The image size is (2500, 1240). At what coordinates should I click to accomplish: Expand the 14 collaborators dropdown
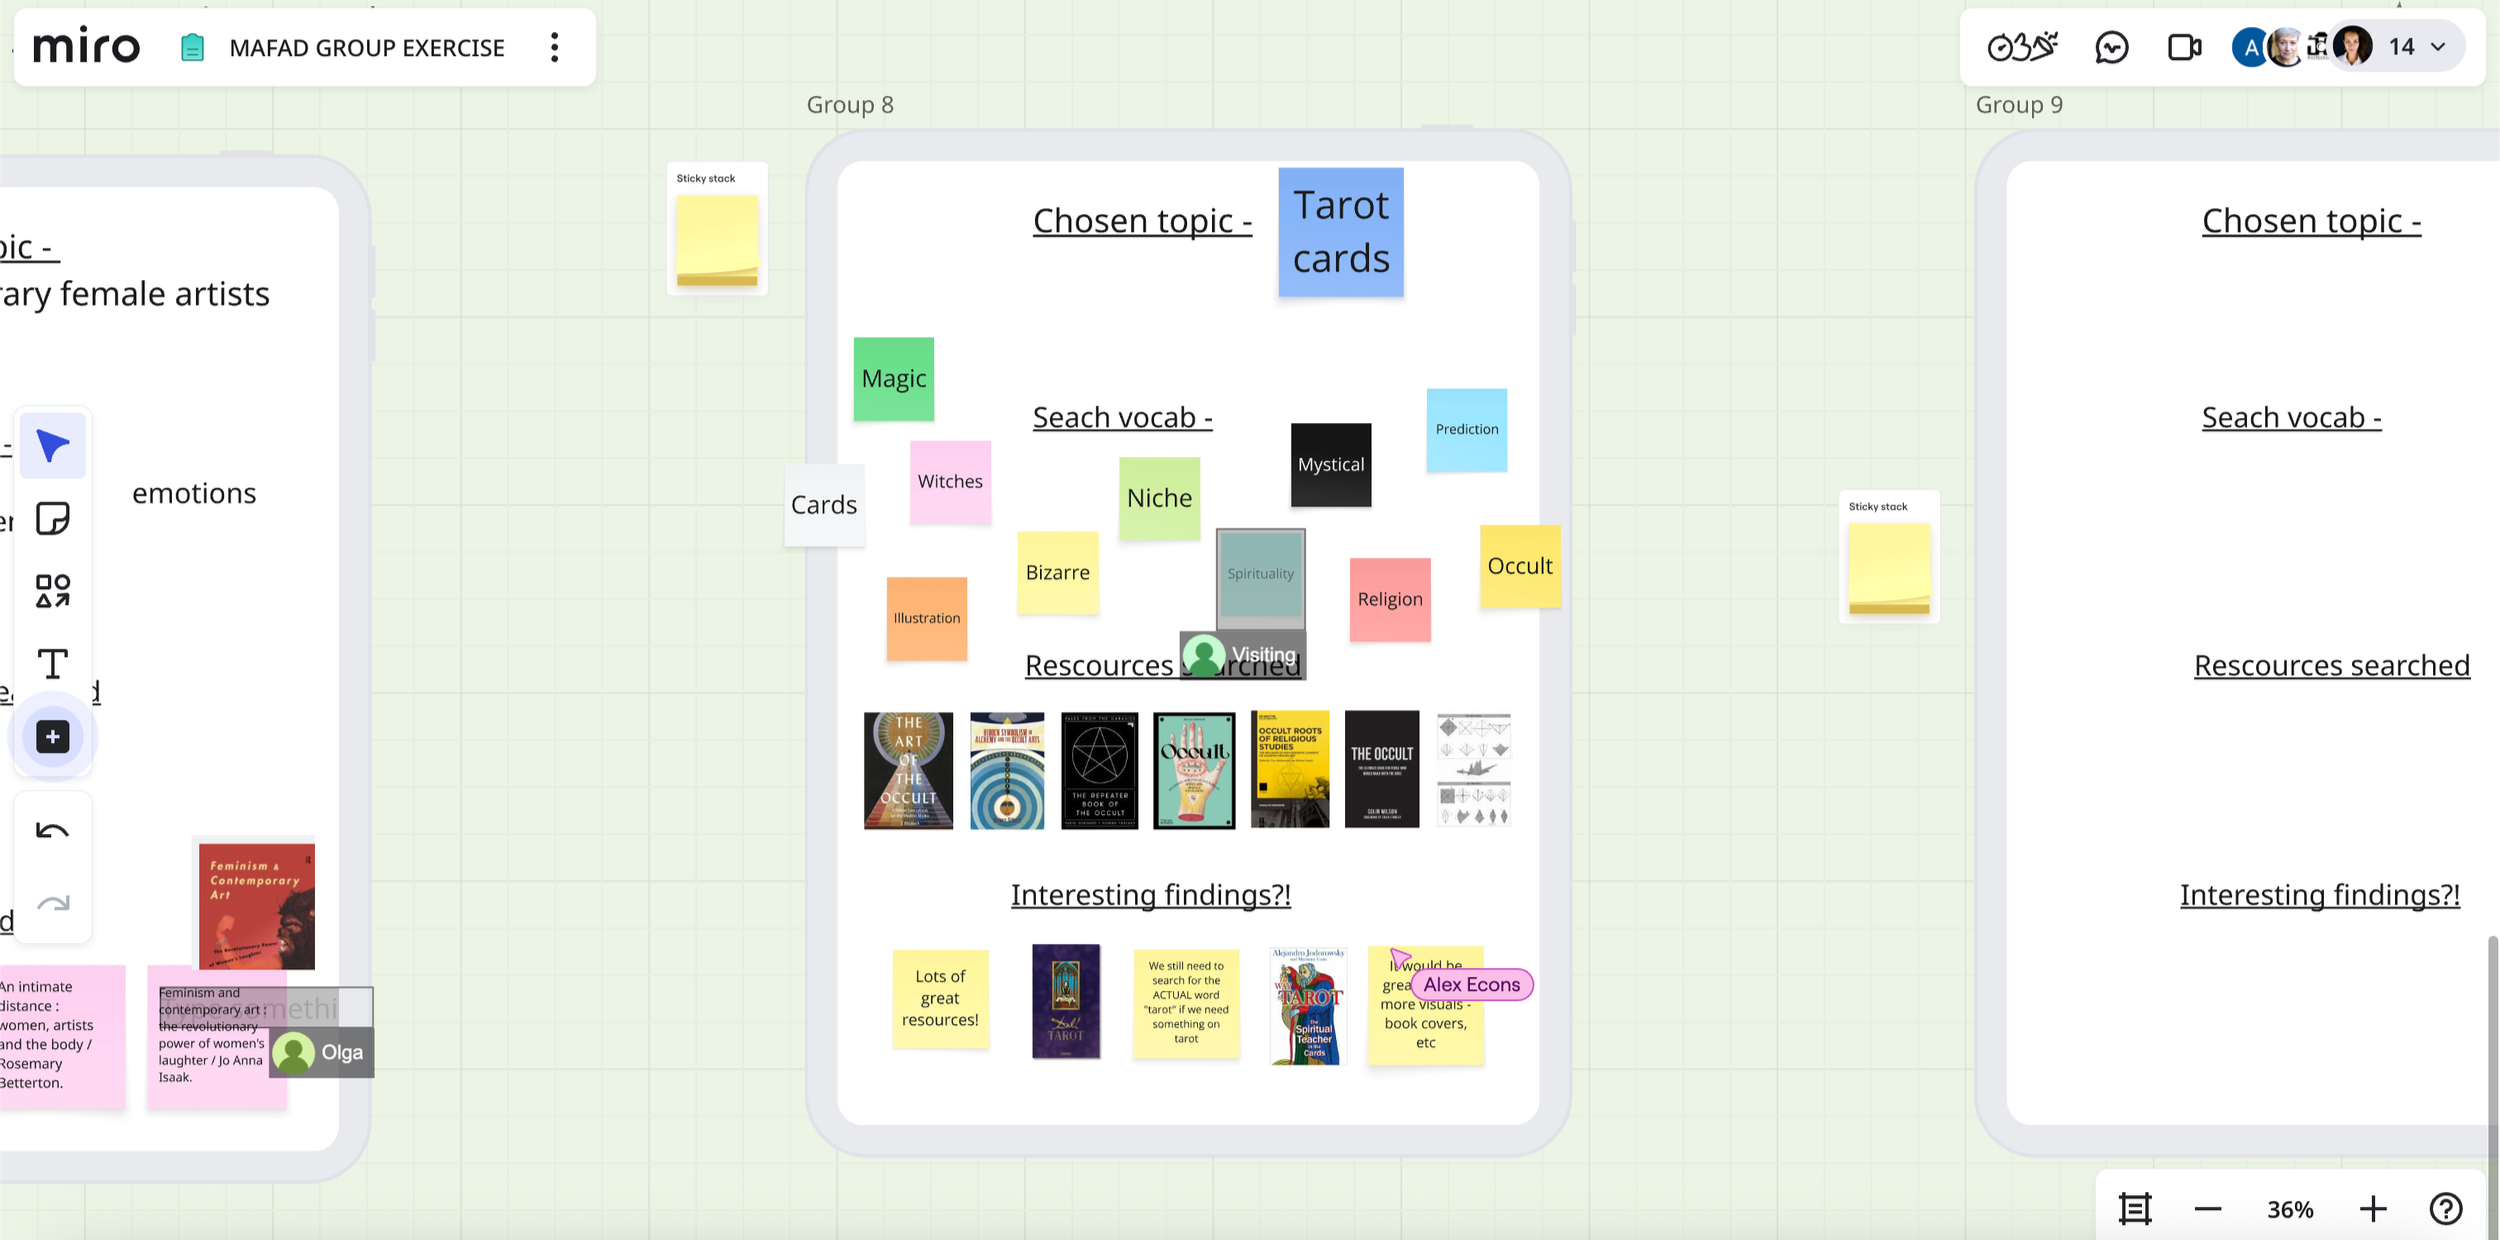point(2439,47)
